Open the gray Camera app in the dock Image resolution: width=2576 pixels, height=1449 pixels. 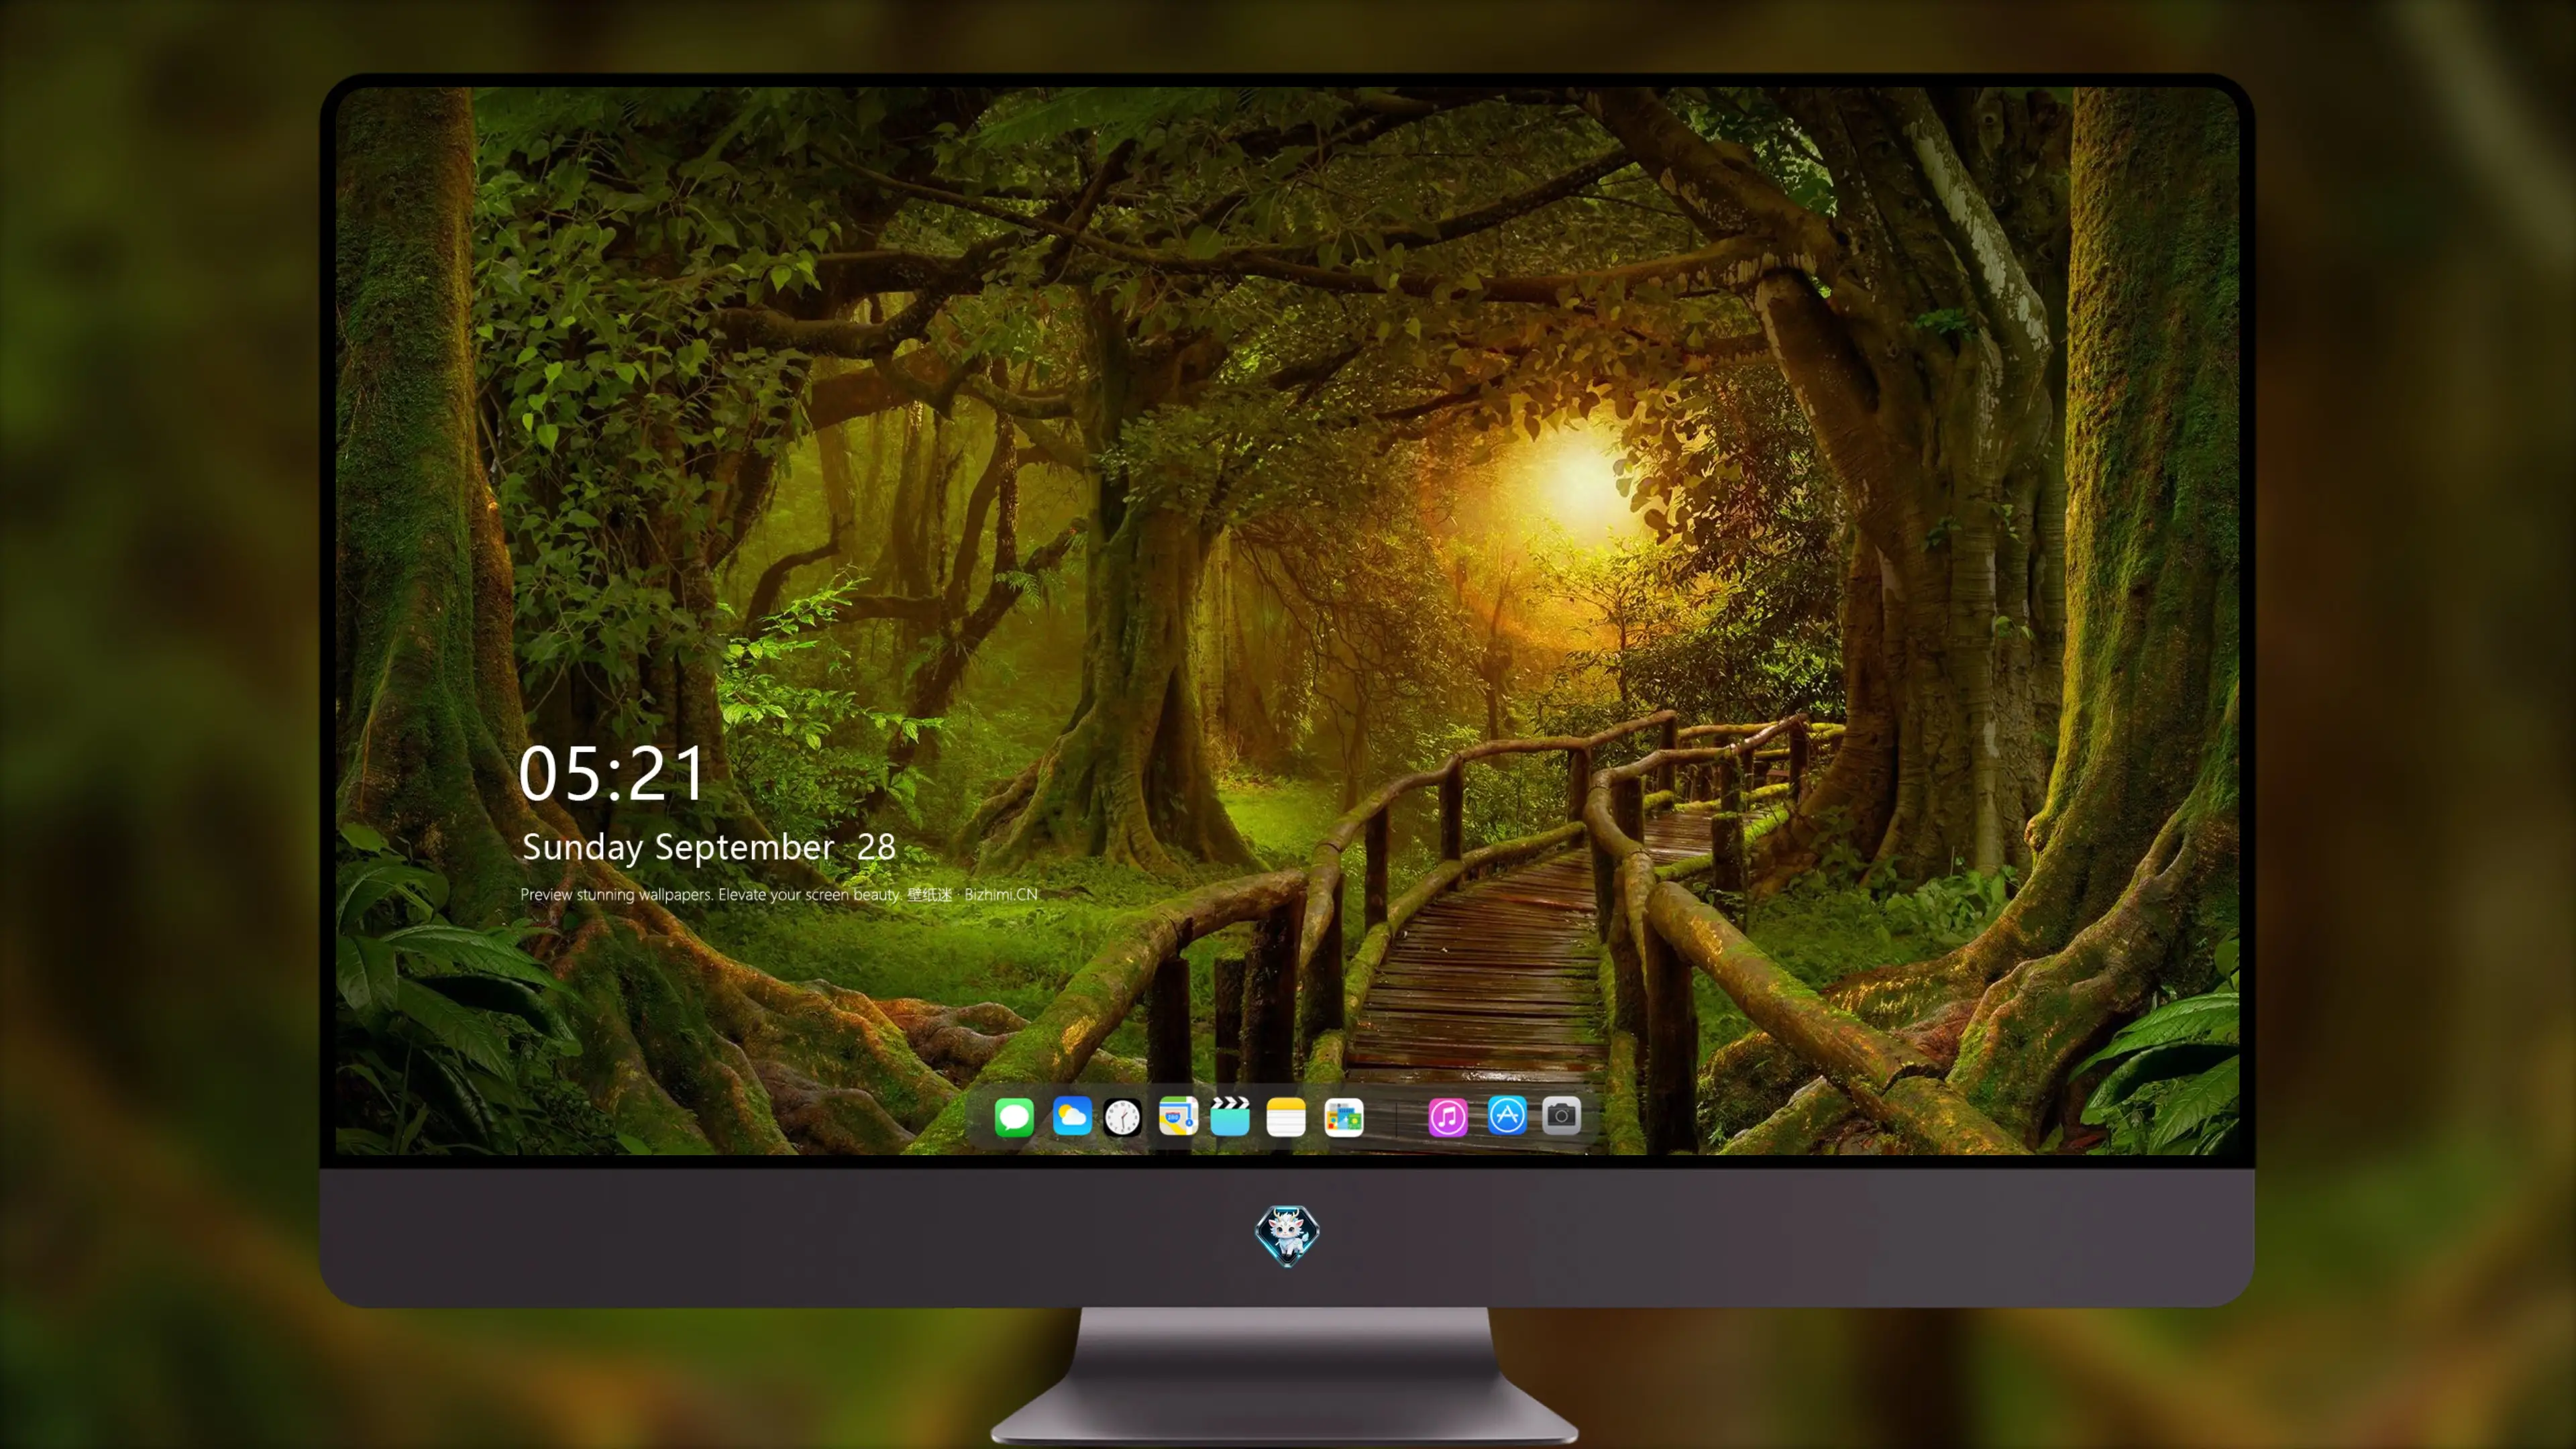click(1561, 1115)
